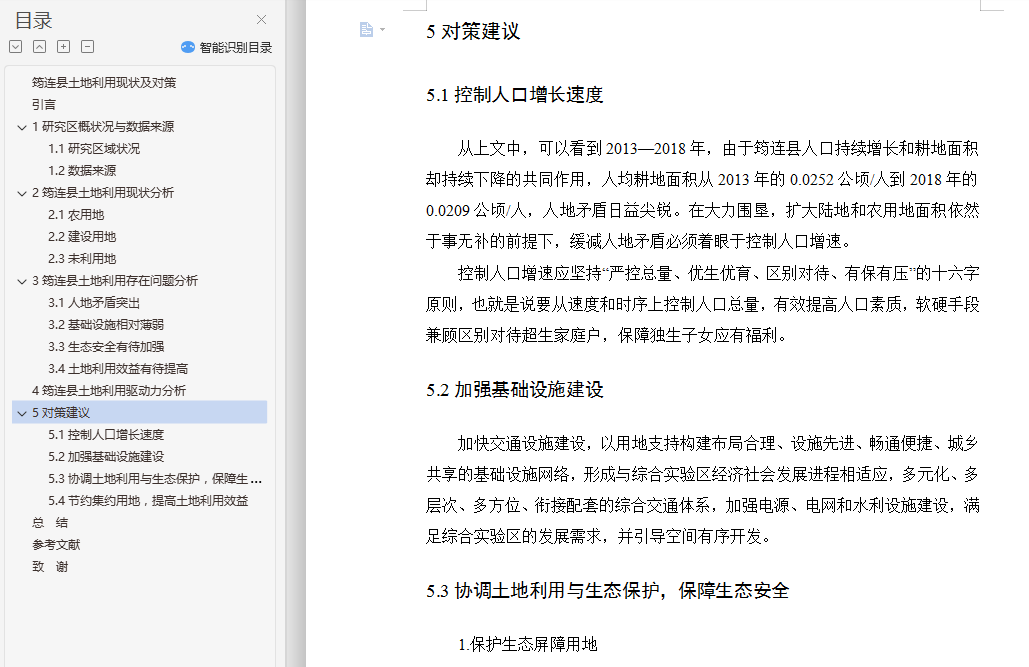The height and width of the screenshot is (667, 1029).
Task: Click the plus icon to promote outline level
Action: (x=64, y=47)
